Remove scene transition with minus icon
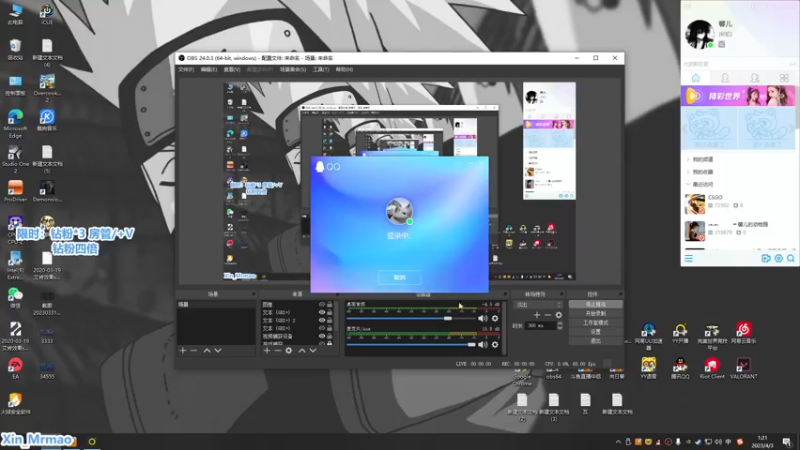Image resolution: width=800 pixels, height=450 pixels. 547,315
